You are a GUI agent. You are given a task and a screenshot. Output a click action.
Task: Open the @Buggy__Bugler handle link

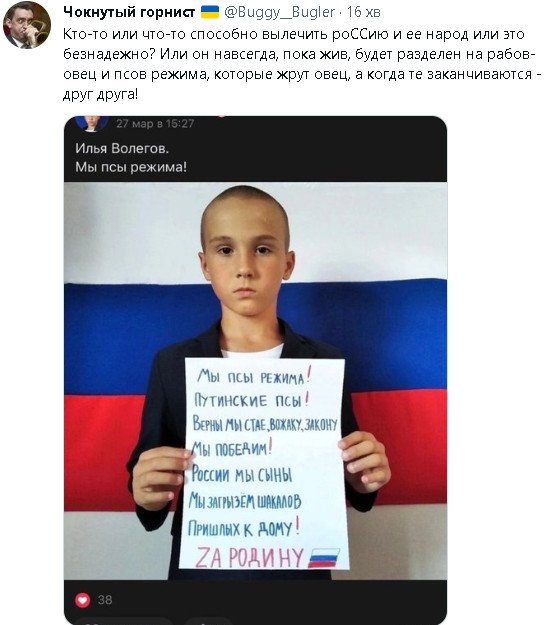tap(279, 12)
